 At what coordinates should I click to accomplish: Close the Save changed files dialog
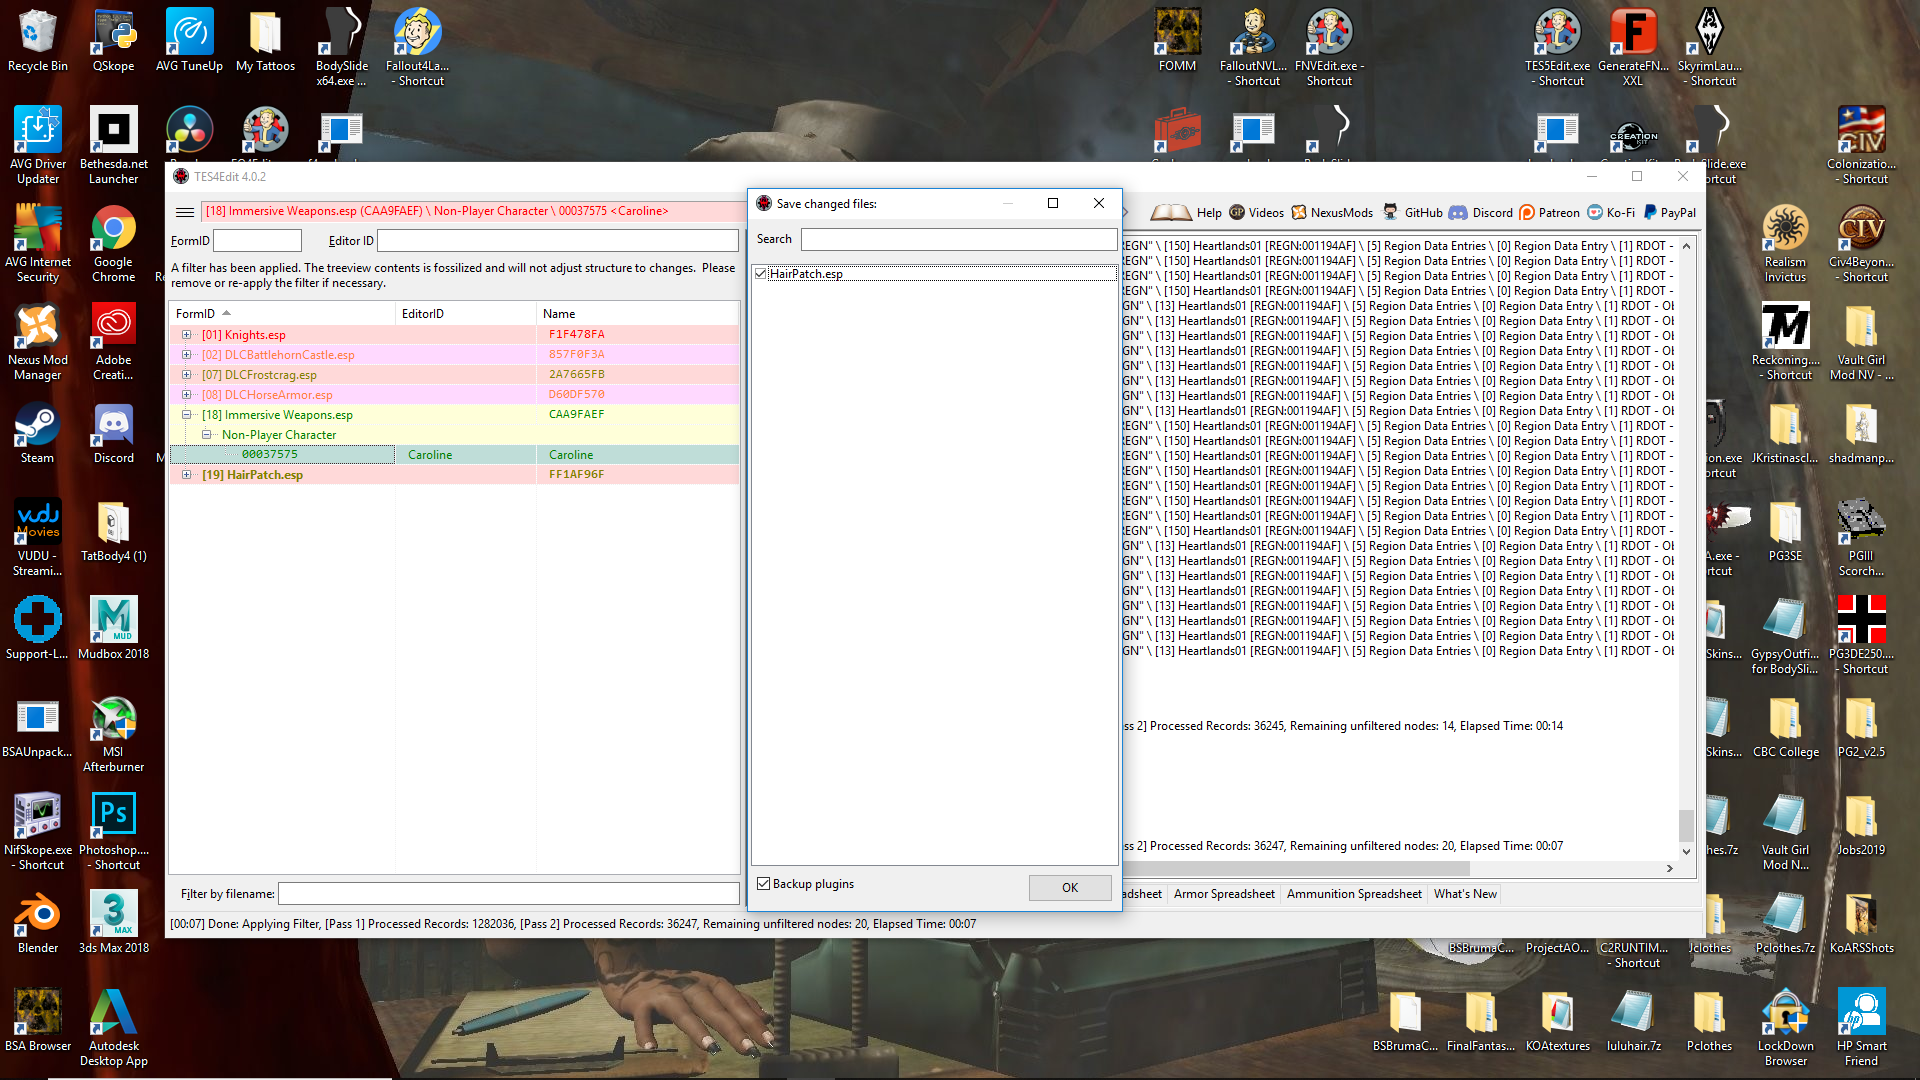(1099, 203)
